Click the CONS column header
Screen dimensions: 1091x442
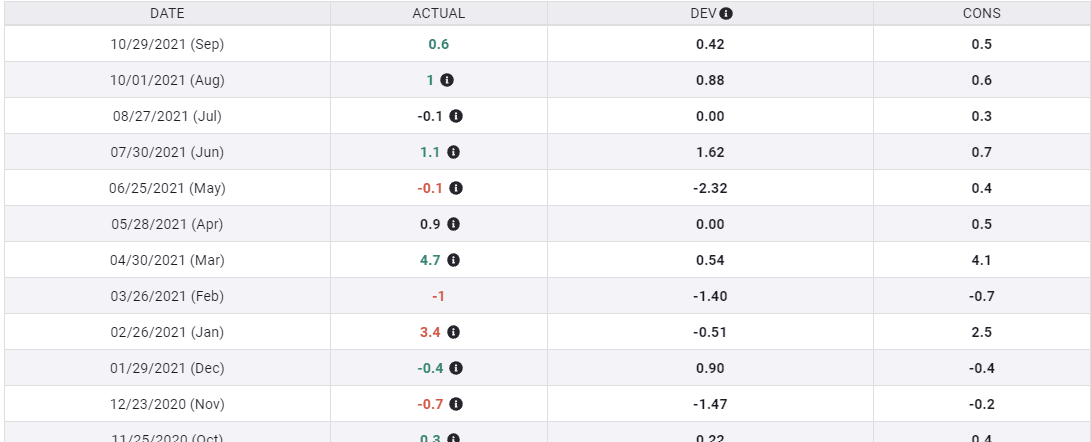click(981, 14)
